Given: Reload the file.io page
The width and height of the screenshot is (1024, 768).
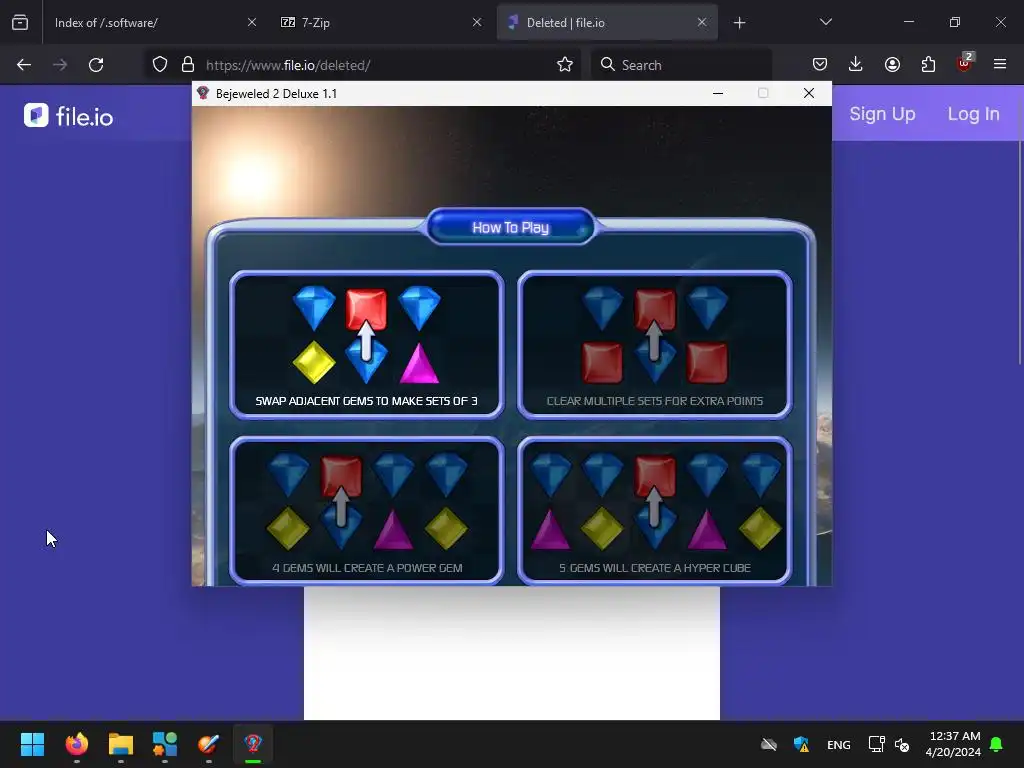Looking at the screenshot, I should click(x=96, y=65).
